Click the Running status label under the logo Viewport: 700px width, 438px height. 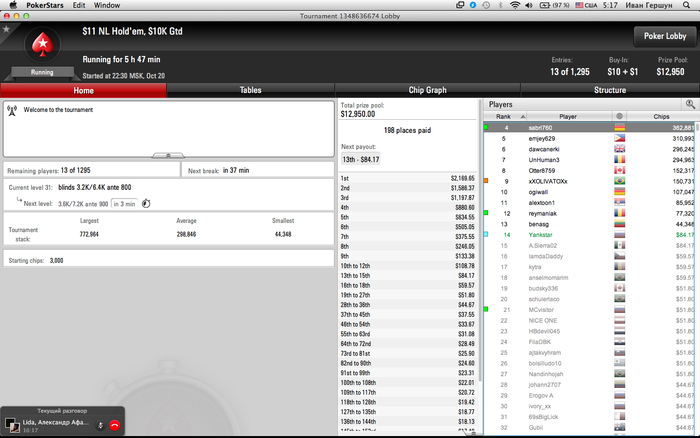(x=42, y=72)
